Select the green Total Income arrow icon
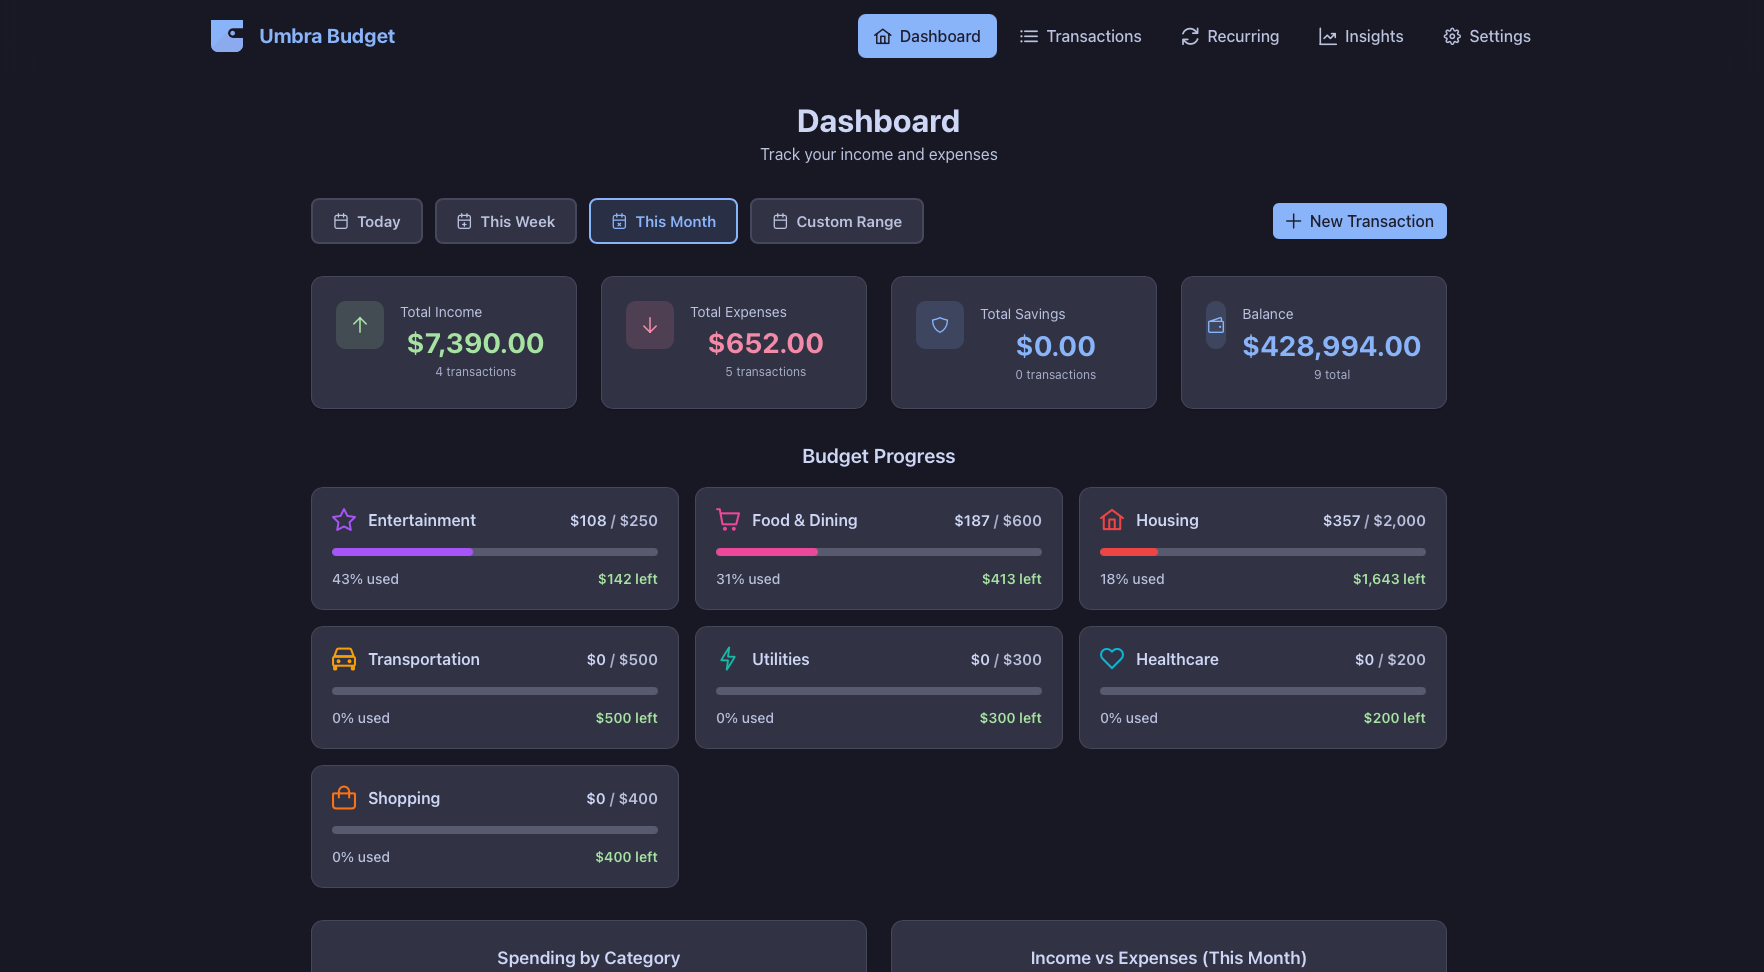 (x=359, y=325)
